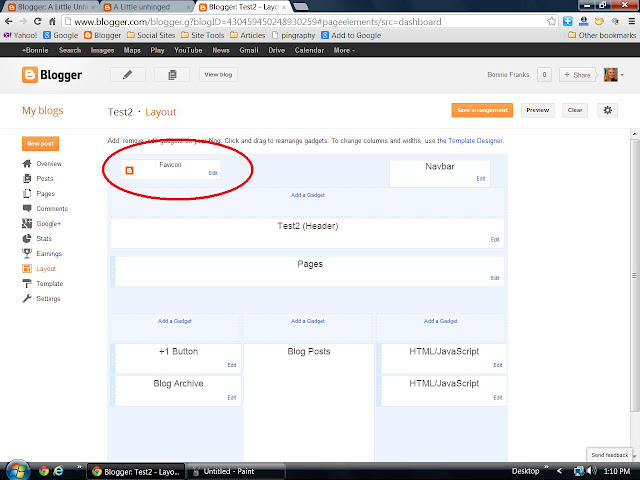Go to browser home page
Screen dimensions: 640x480
(52, 22)
